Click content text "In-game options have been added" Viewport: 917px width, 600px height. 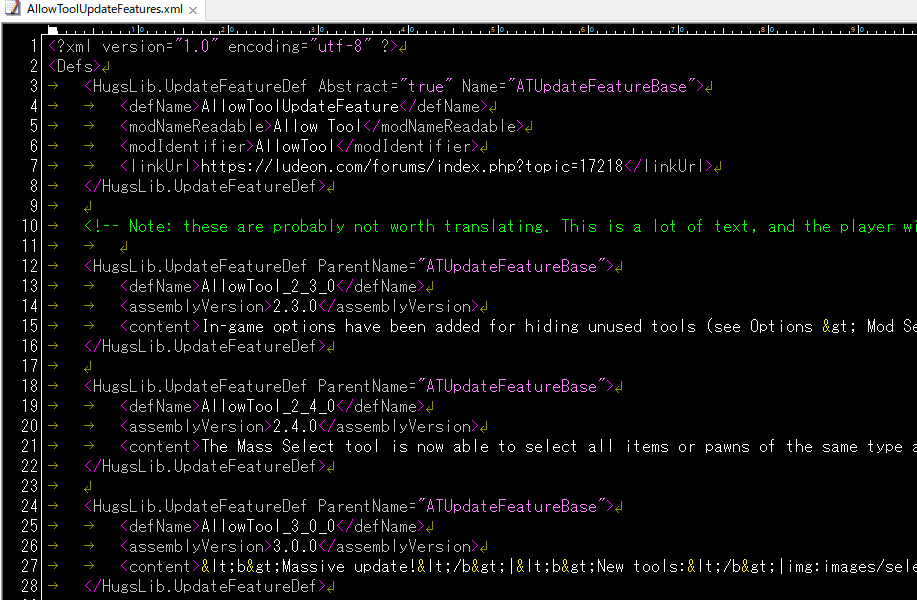click(340, 326)
